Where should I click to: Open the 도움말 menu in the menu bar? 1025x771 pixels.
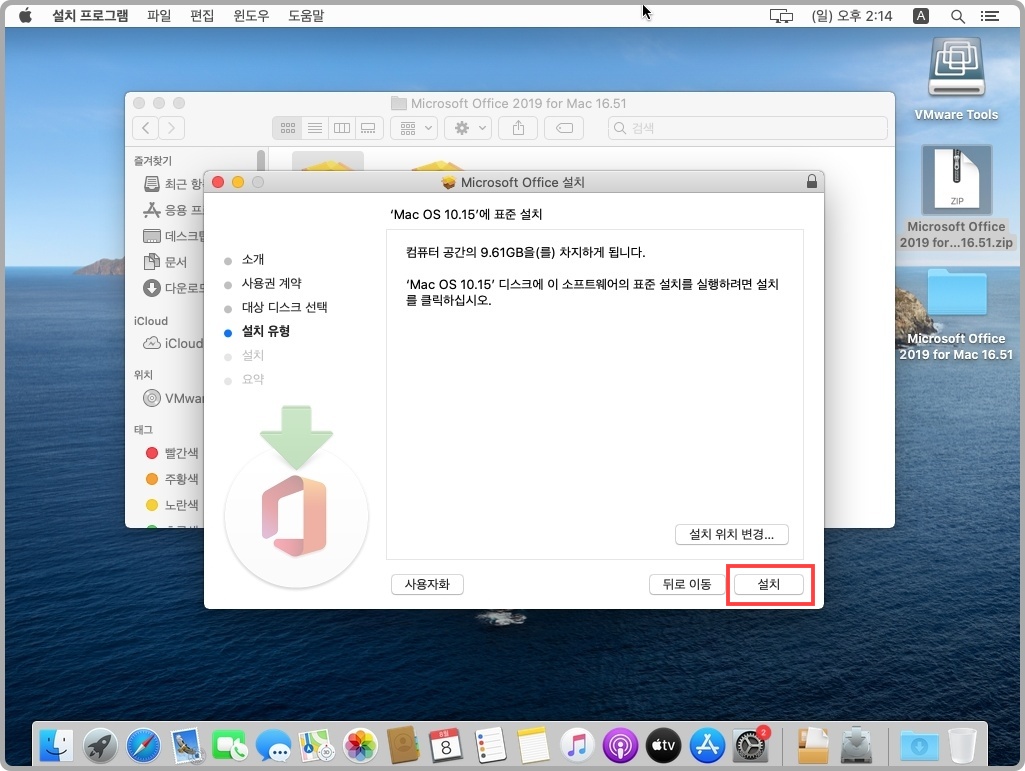click(x=306, y=15)
